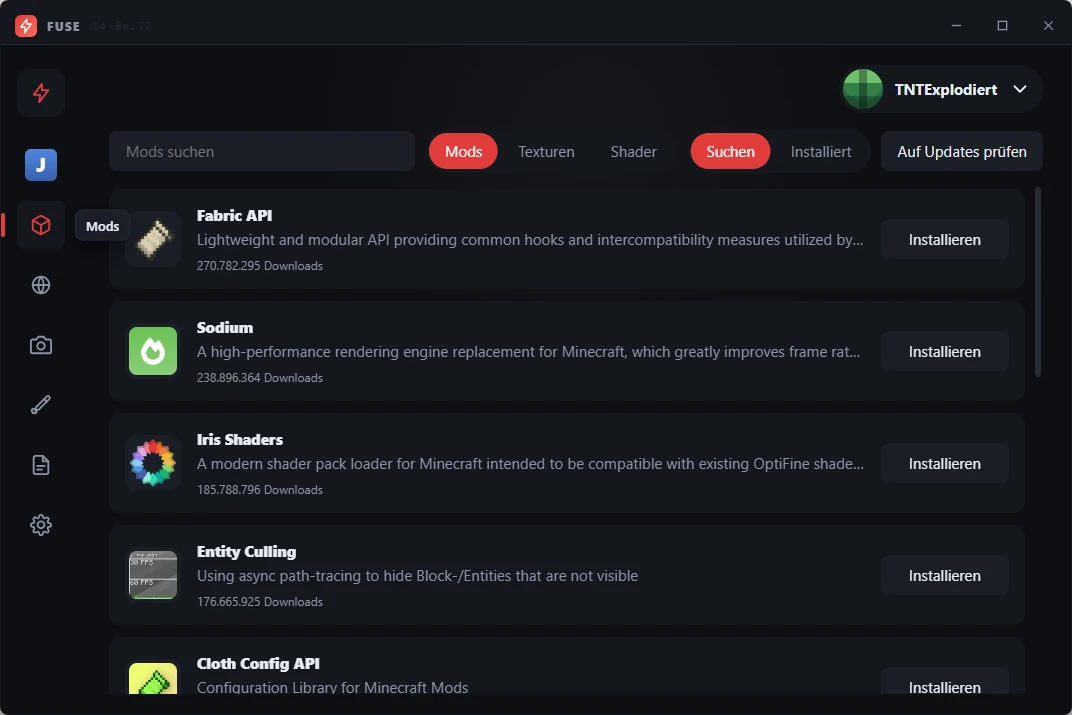Install the Entity Culling mod
The image size is (1072, 715).
point(945,576)
